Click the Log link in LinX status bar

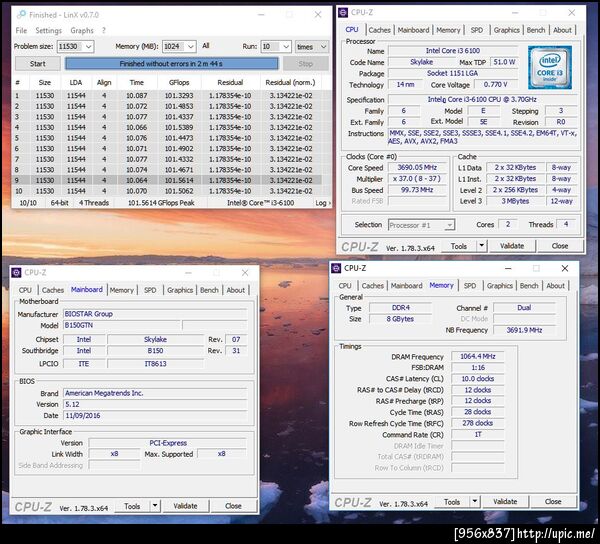click(x=323, y=203)
